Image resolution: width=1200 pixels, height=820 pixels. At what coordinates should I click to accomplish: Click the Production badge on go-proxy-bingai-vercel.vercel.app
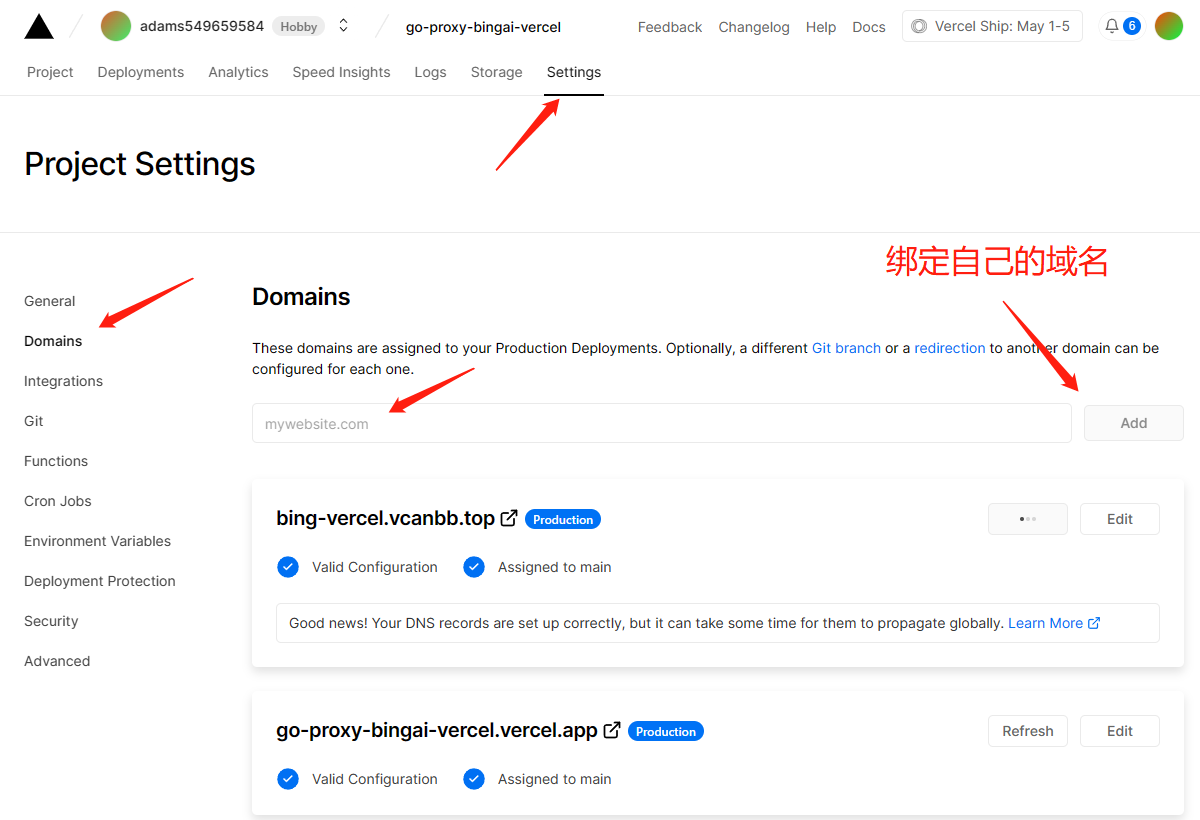tap(666, 731)
